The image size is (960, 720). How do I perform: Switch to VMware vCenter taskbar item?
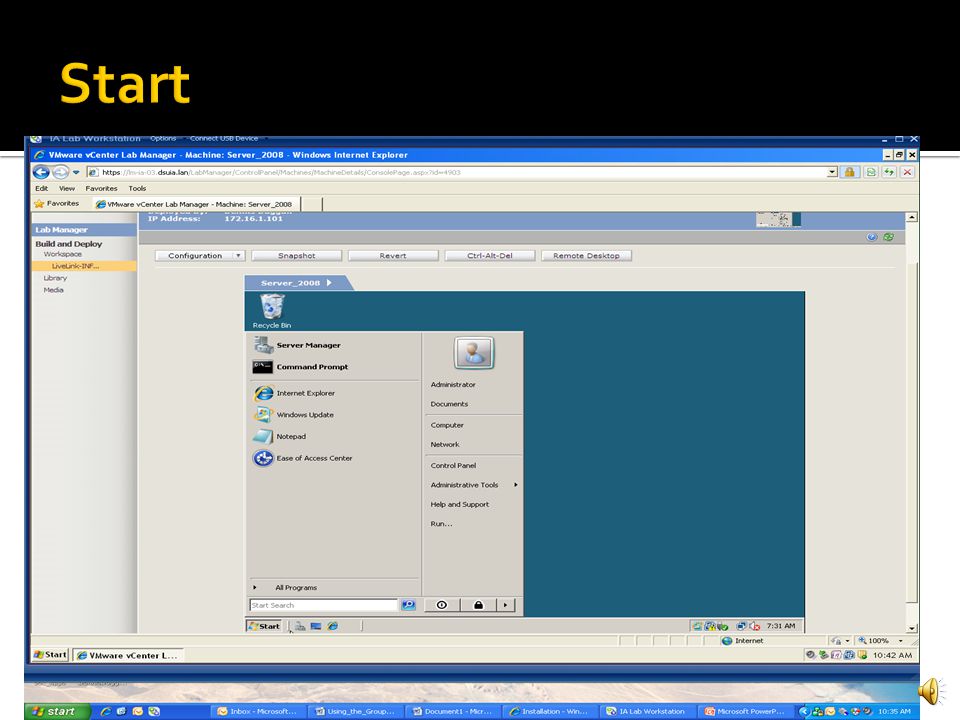[x=128, y=655]
